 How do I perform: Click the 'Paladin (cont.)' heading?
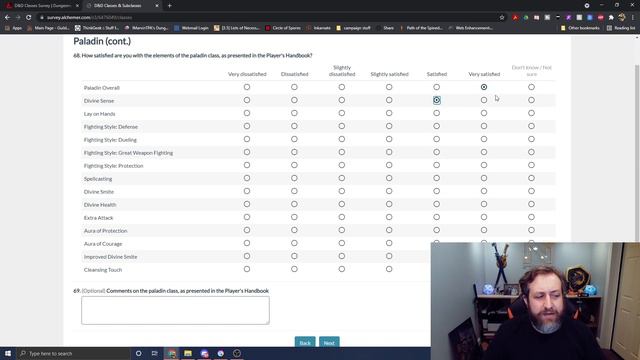(x=102, y=41)
